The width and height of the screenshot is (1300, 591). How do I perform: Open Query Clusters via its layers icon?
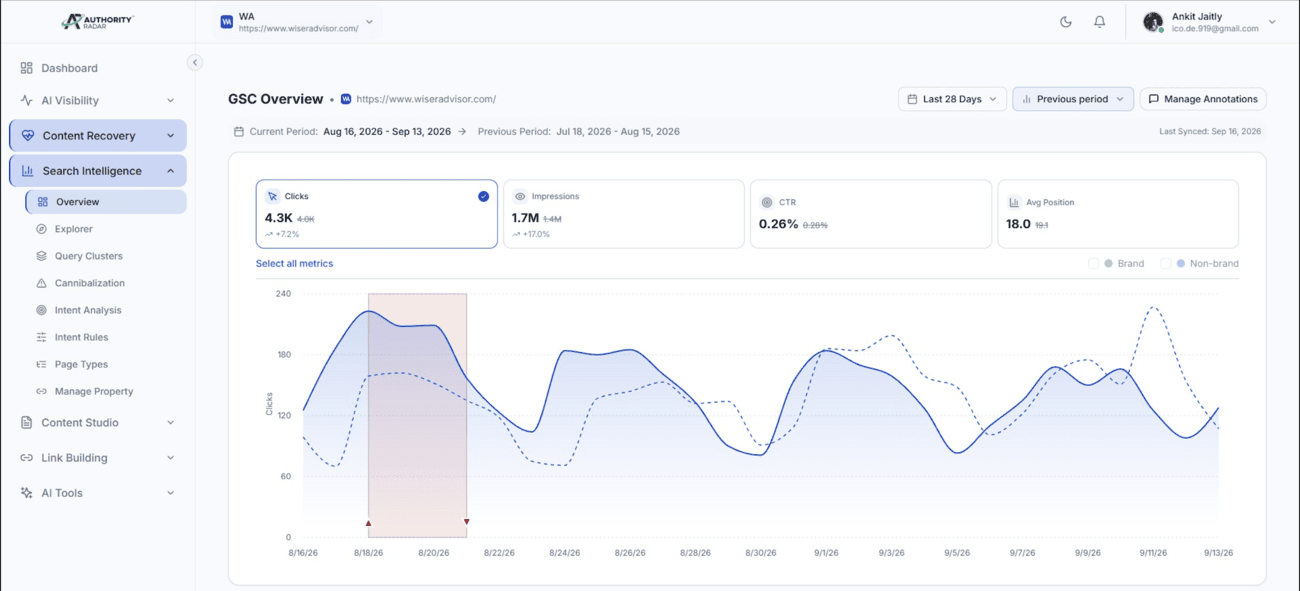41,256
